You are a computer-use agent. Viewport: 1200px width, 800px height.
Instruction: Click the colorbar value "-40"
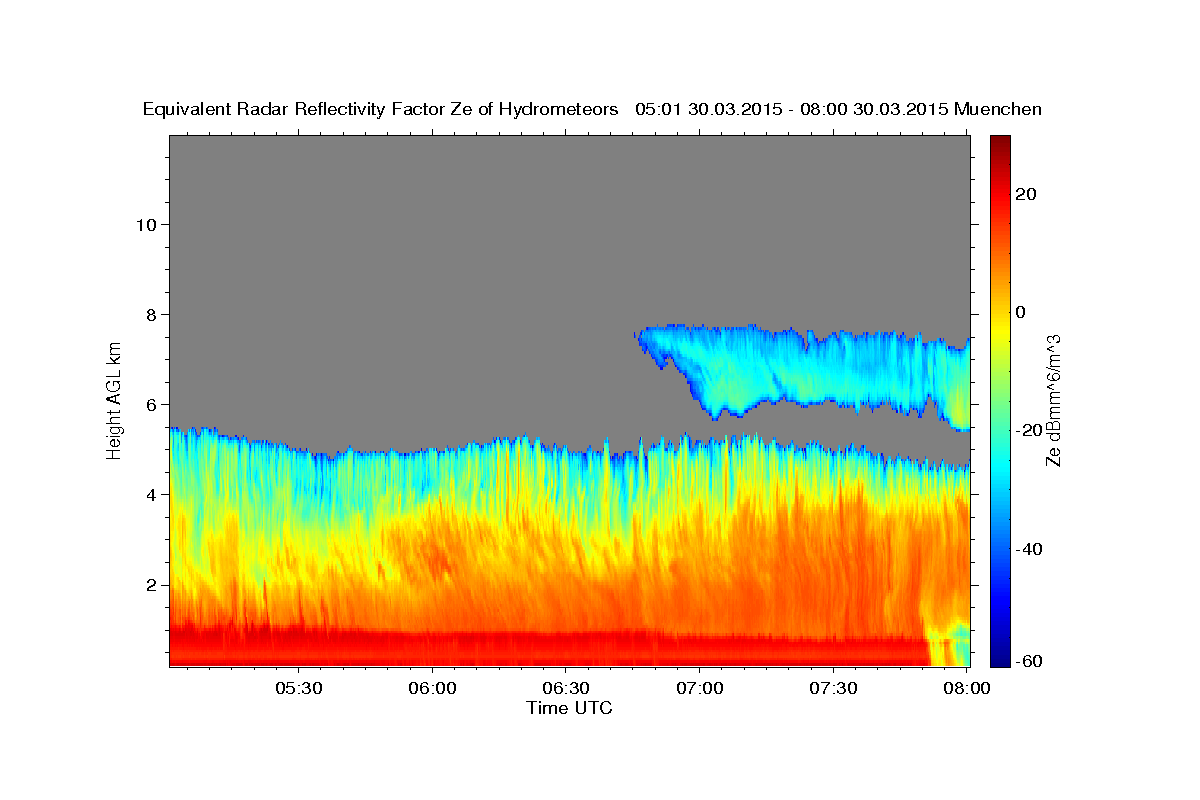click(1031, 549)
